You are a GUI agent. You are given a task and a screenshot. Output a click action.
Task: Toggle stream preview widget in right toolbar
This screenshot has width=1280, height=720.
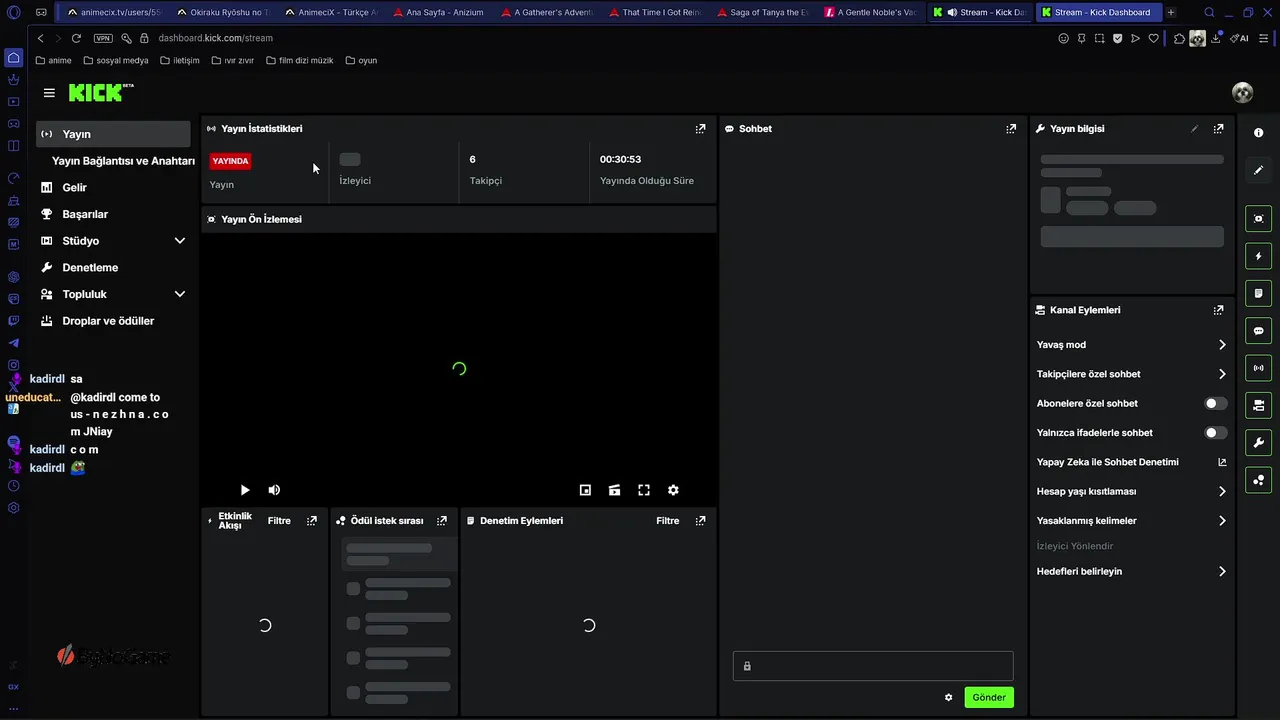pos(1258,219)
